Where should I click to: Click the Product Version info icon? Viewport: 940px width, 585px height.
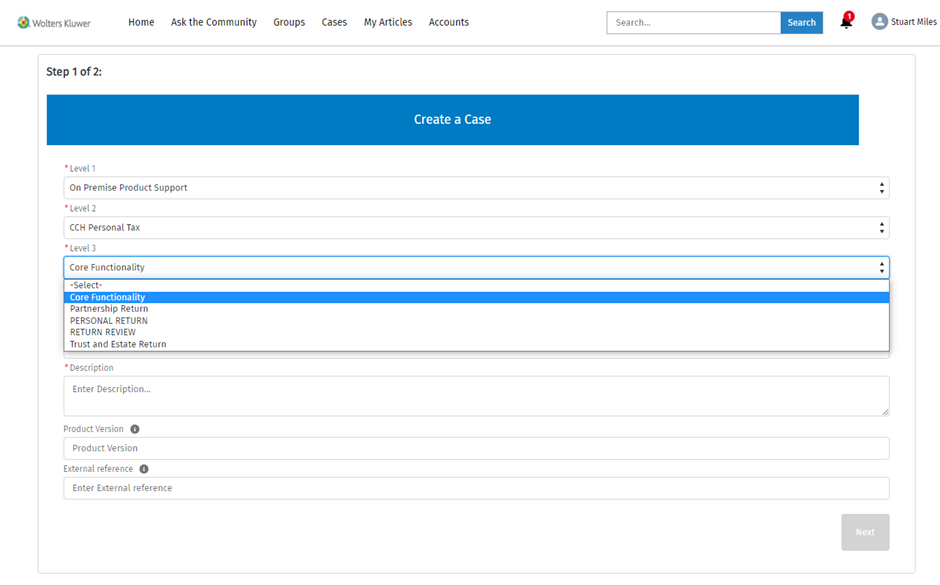tap(135, 429)
